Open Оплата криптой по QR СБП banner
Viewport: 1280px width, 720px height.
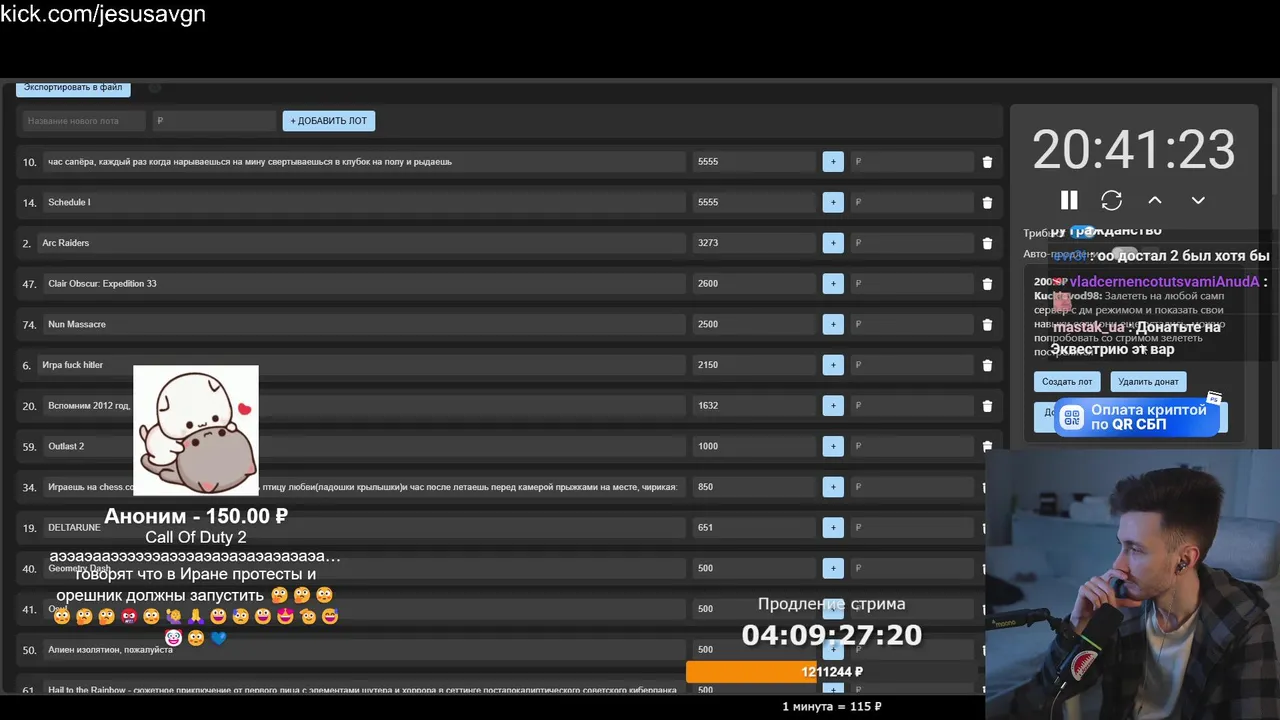1137,418
